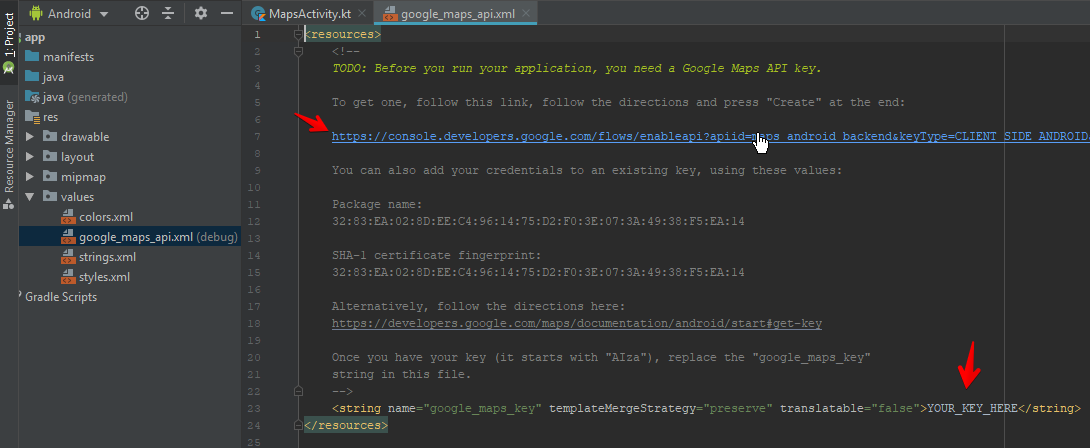Toggle the 1: Project side tab
1090x448 pixels.
click(9, 45)
